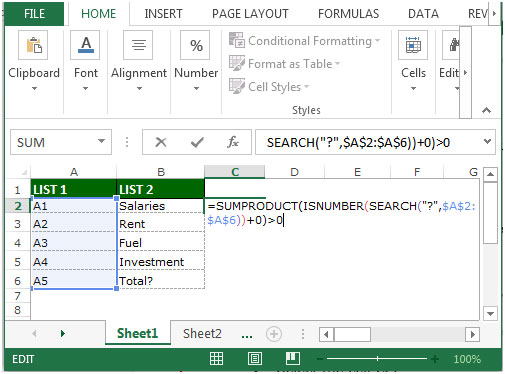Click the Format as Table icon
The height and width of the screenshot is (374, 505).
point(237,63)
